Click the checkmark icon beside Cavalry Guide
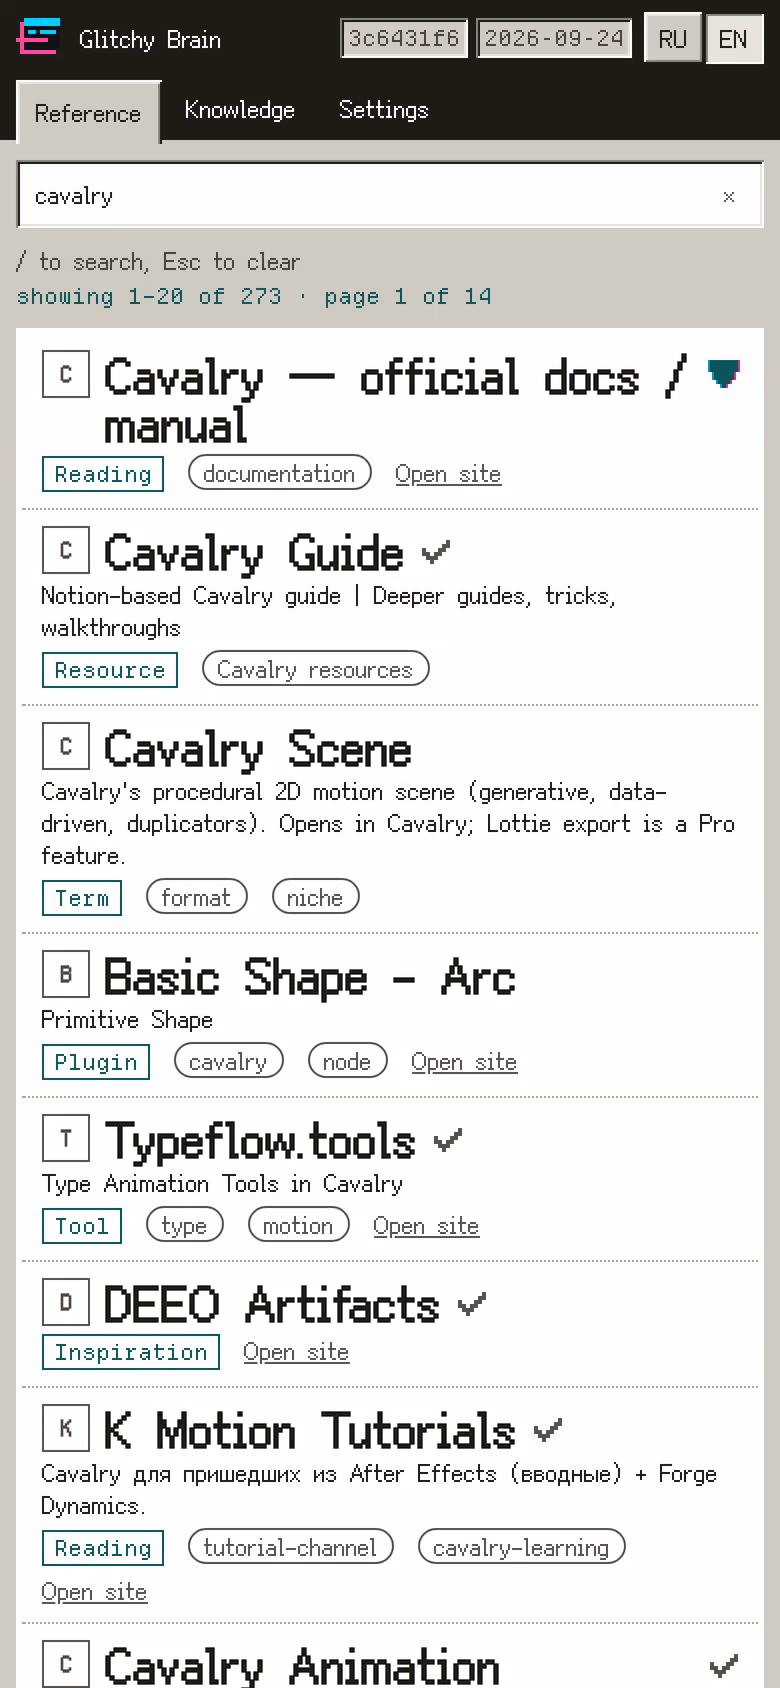This screenshot has height=1688, width=780. (436, 551)
